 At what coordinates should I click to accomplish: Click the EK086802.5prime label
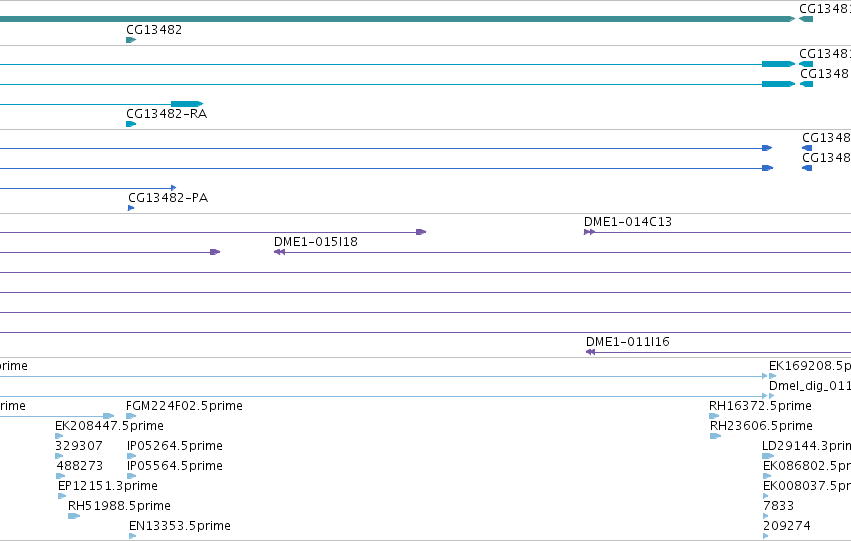point(807,466)
